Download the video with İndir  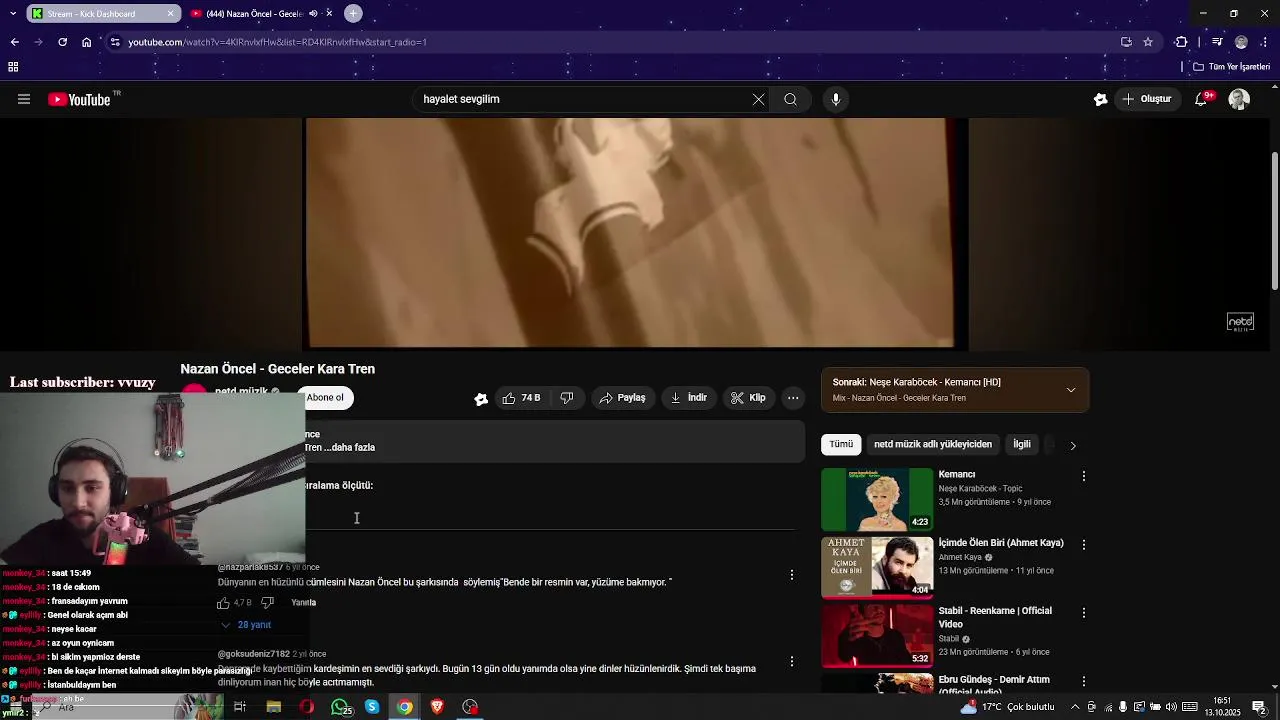pos(689,398)
